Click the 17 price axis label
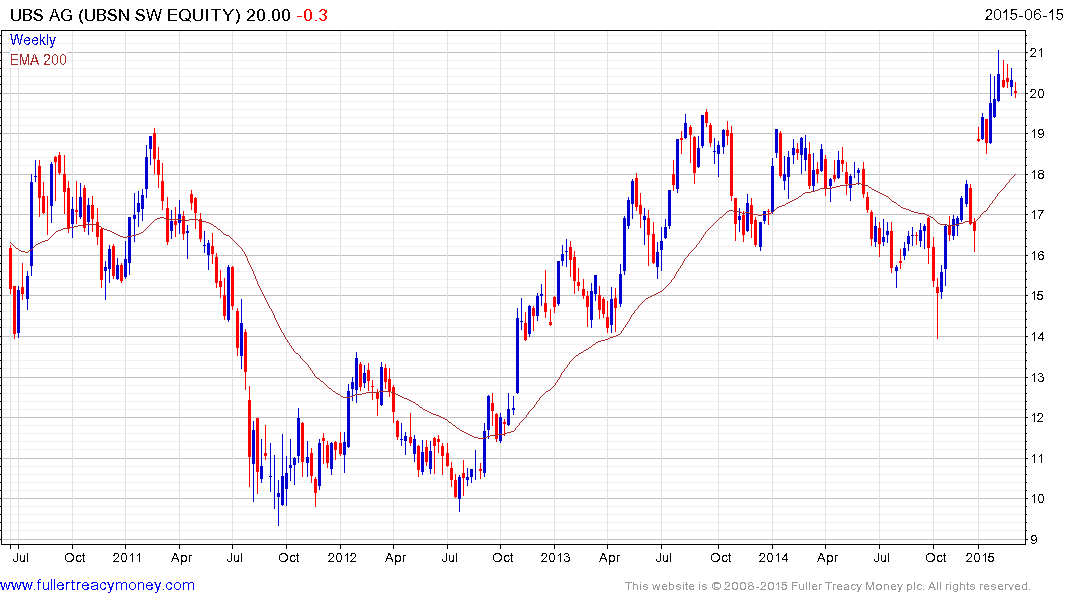Image resolution: width=1075 pixels, height=600 pixels. [1037, 215]
